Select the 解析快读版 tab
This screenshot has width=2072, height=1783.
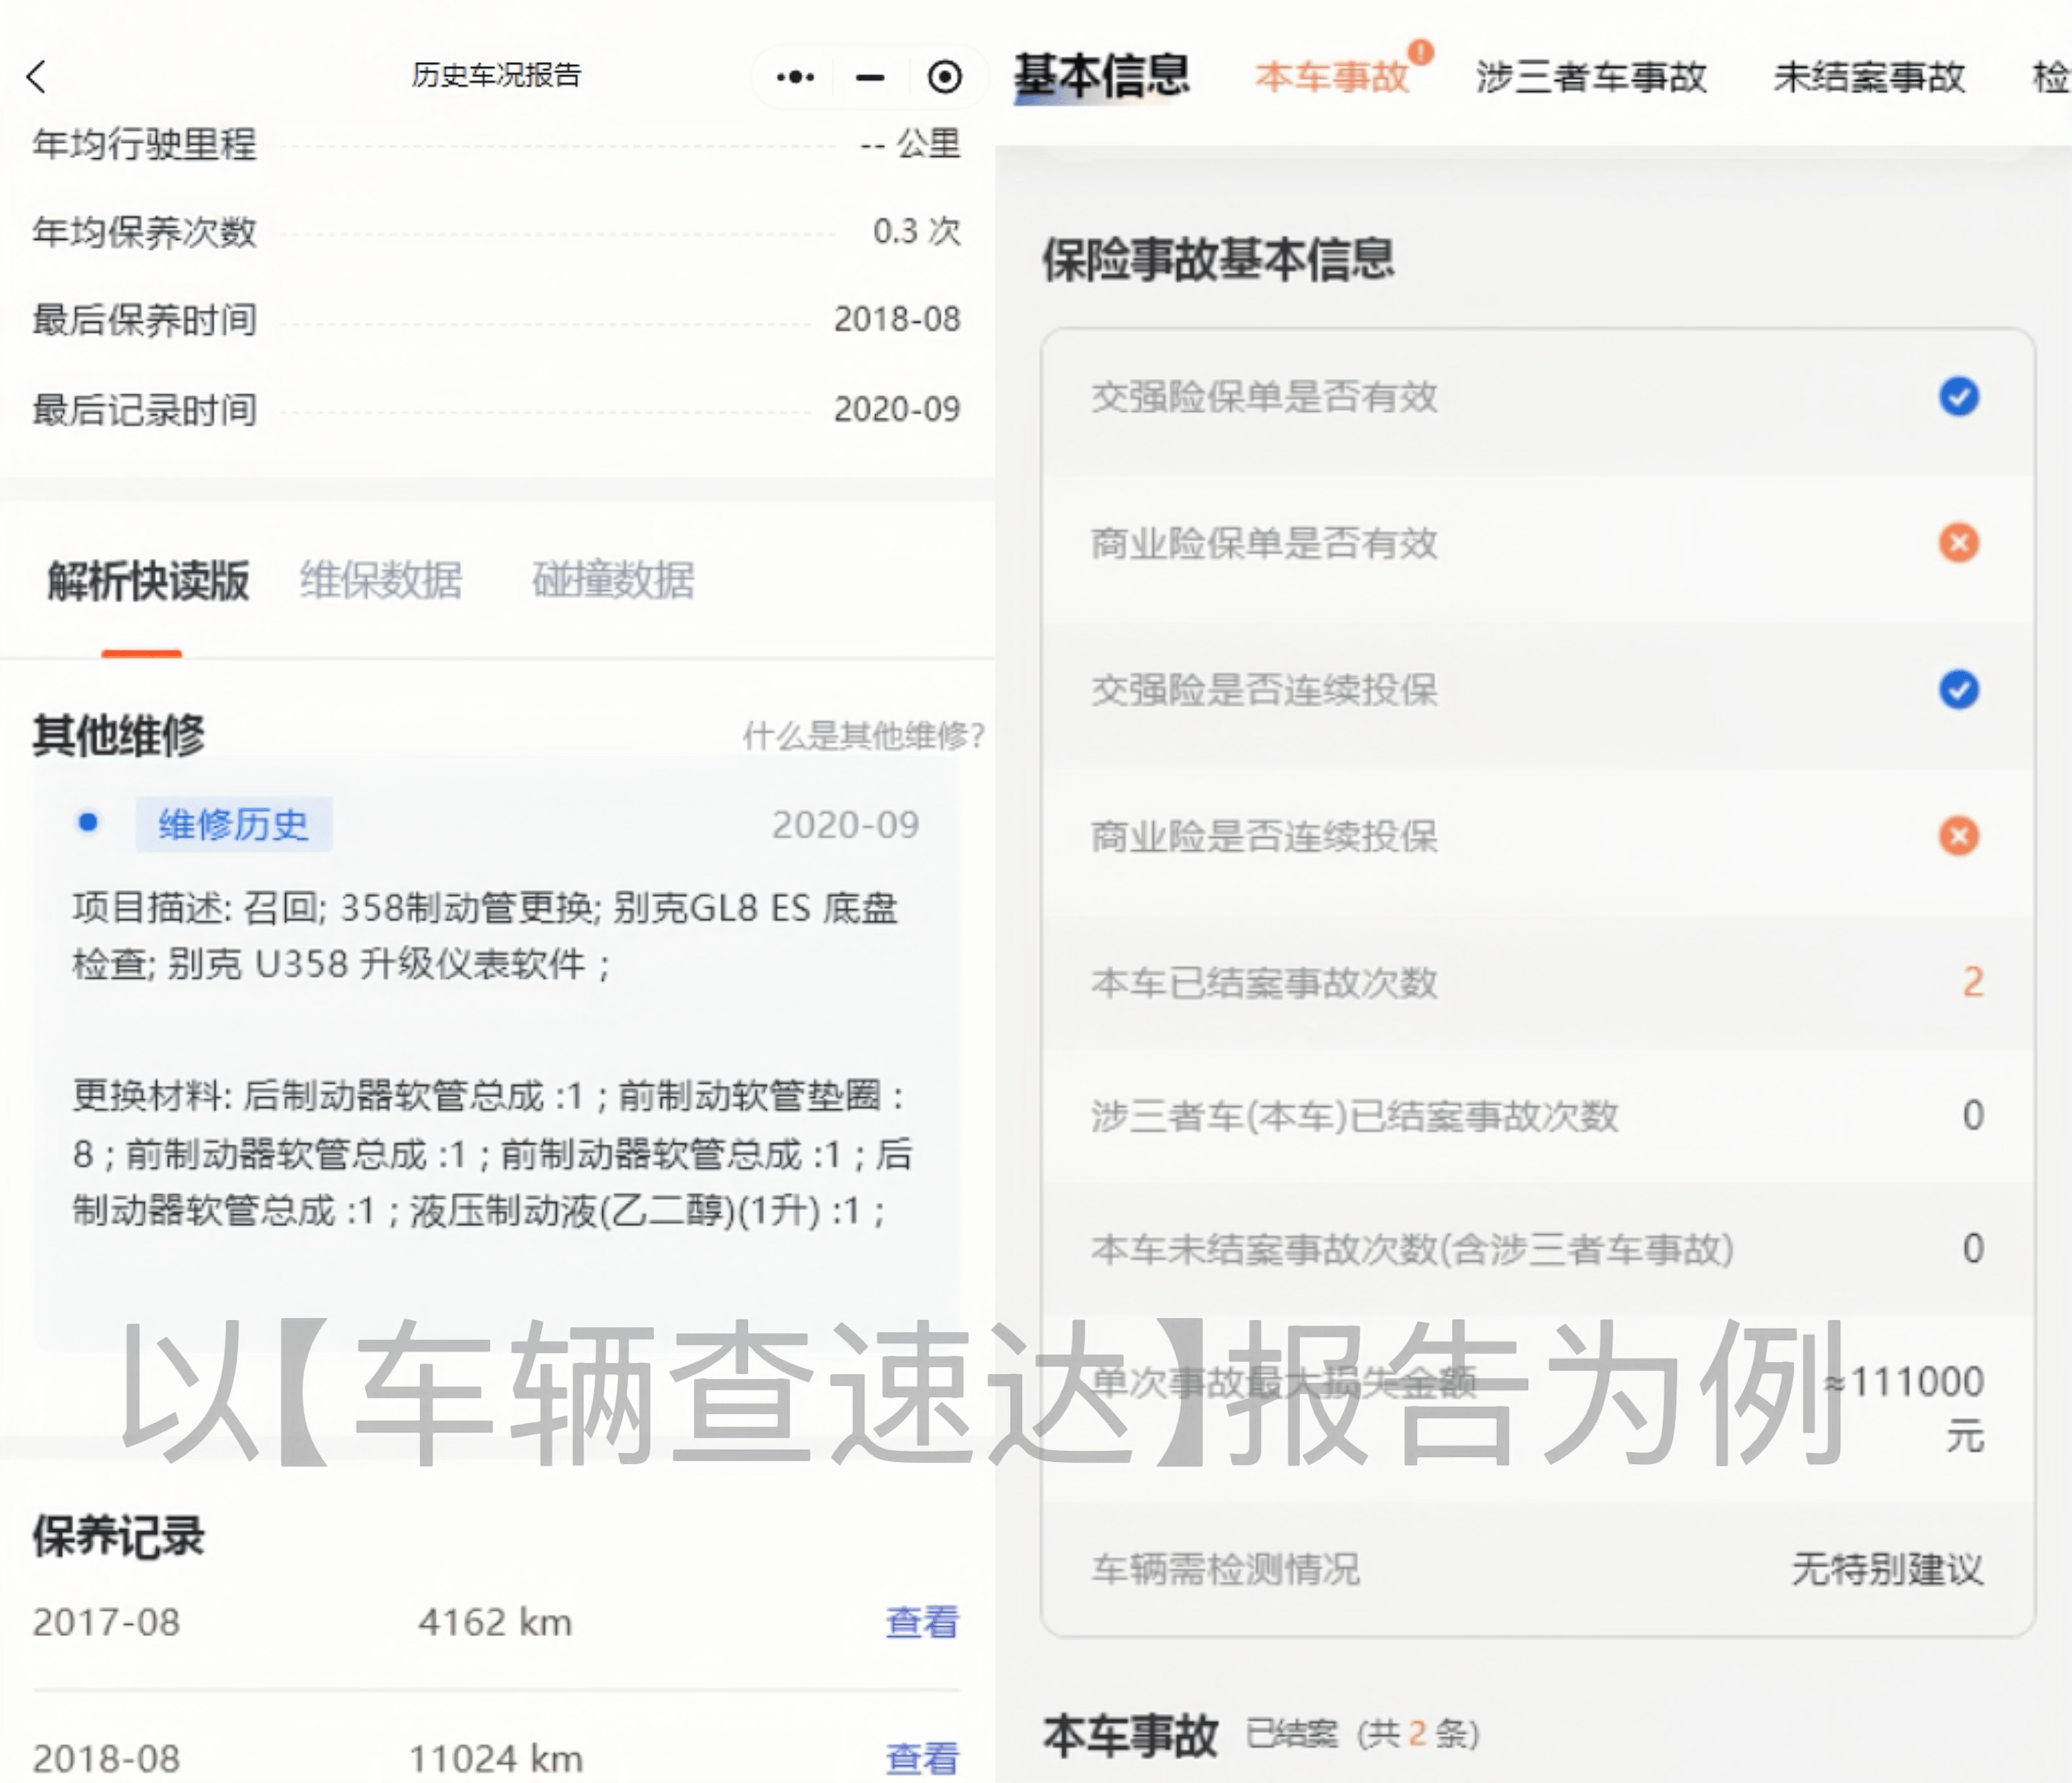pyautogui.click(x=148, y=580)
